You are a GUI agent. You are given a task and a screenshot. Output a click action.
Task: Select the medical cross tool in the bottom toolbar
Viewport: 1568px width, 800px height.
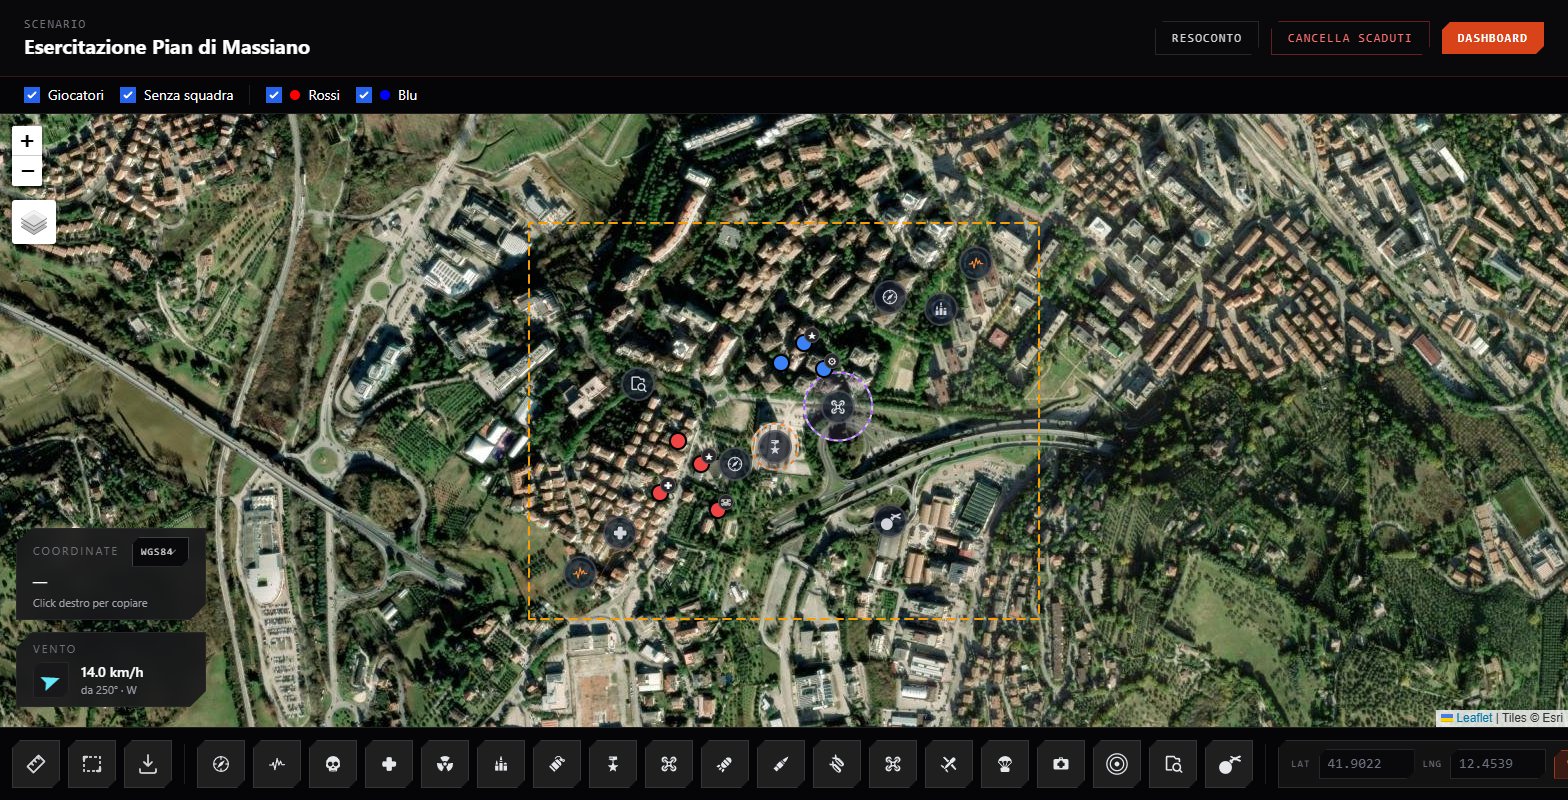coord(389,765)
